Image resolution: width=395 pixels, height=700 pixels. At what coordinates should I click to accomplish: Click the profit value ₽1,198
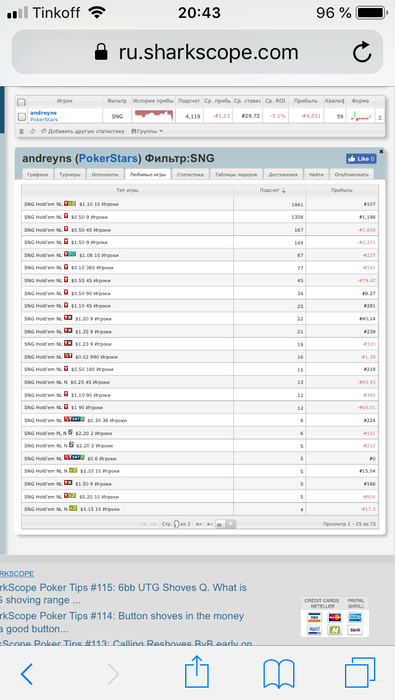click(367, 217)
